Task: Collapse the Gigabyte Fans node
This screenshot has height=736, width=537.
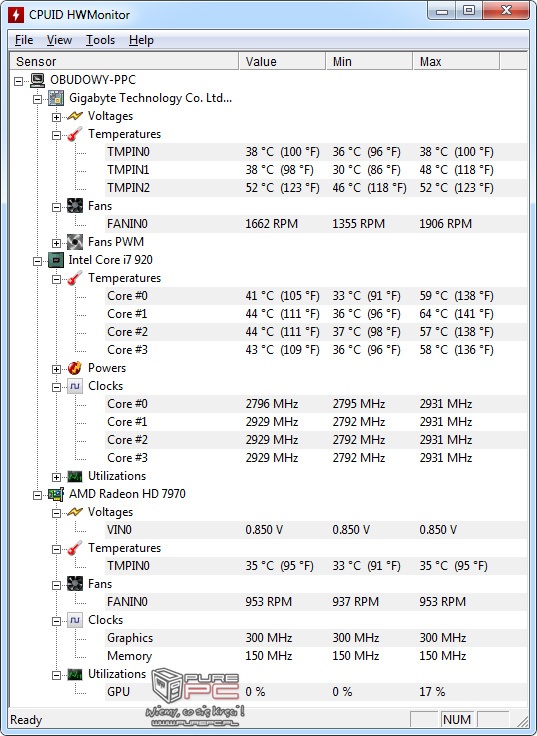Action: [x=56, y=207]
